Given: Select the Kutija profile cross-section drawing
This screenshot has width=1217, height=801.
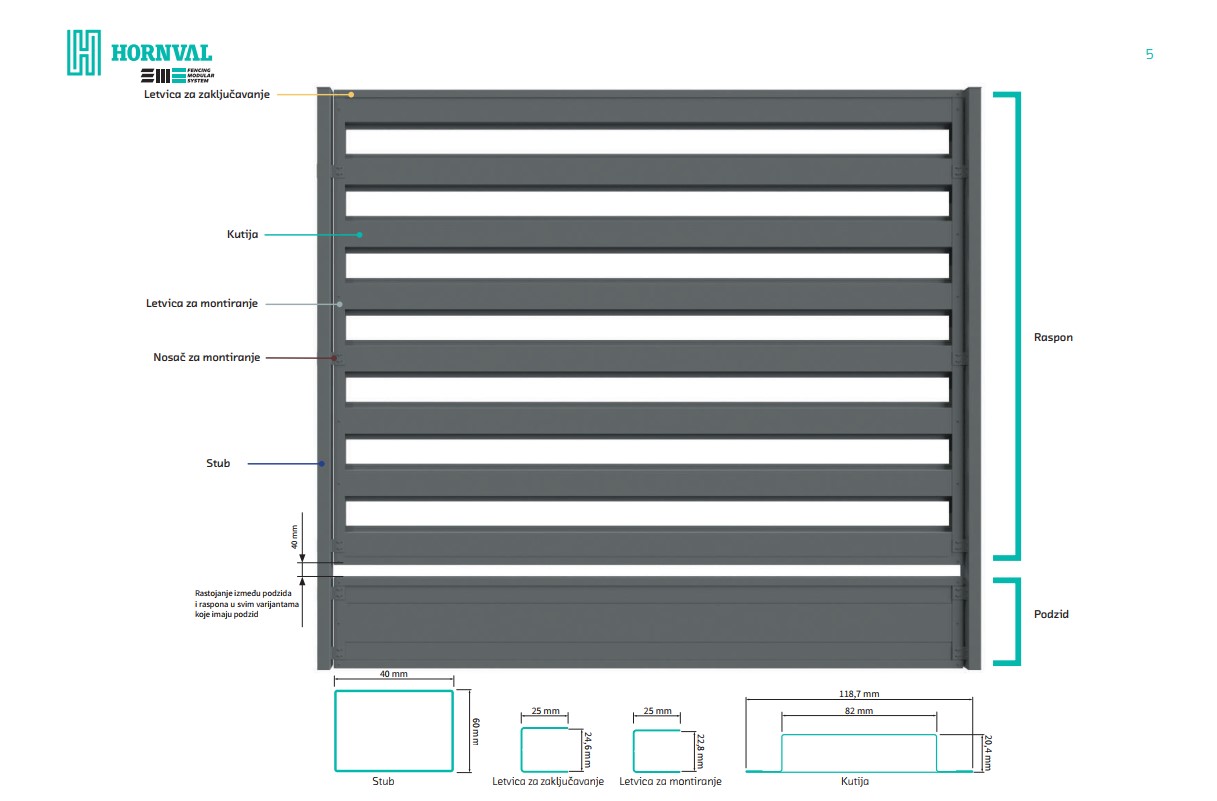Looking at the screenshot, I should pyautogui.click(x=859, y=752).
